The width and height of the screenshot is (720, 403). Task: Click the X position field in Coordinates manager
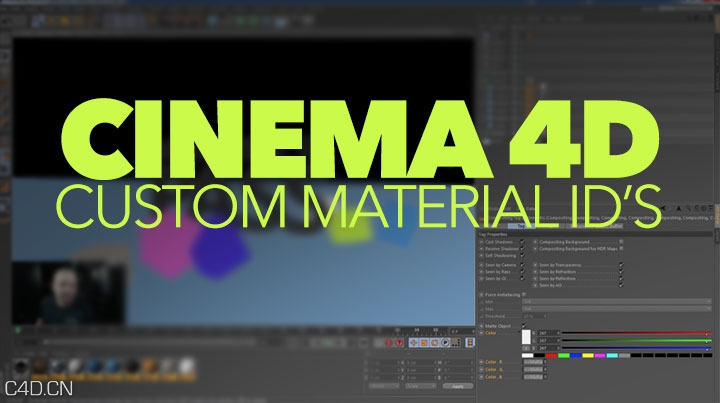pos(384,363)
